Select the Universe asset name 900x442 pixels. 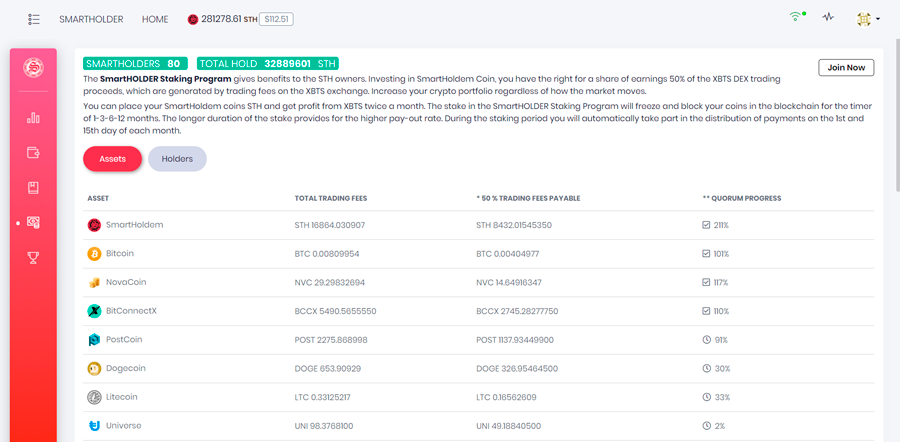coord(123,426)
